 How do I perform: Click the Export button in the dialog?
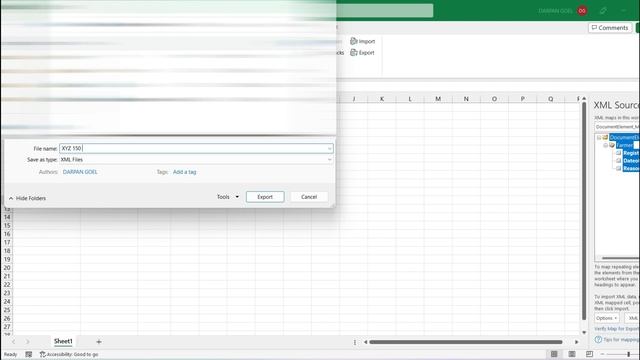point(265,197)
